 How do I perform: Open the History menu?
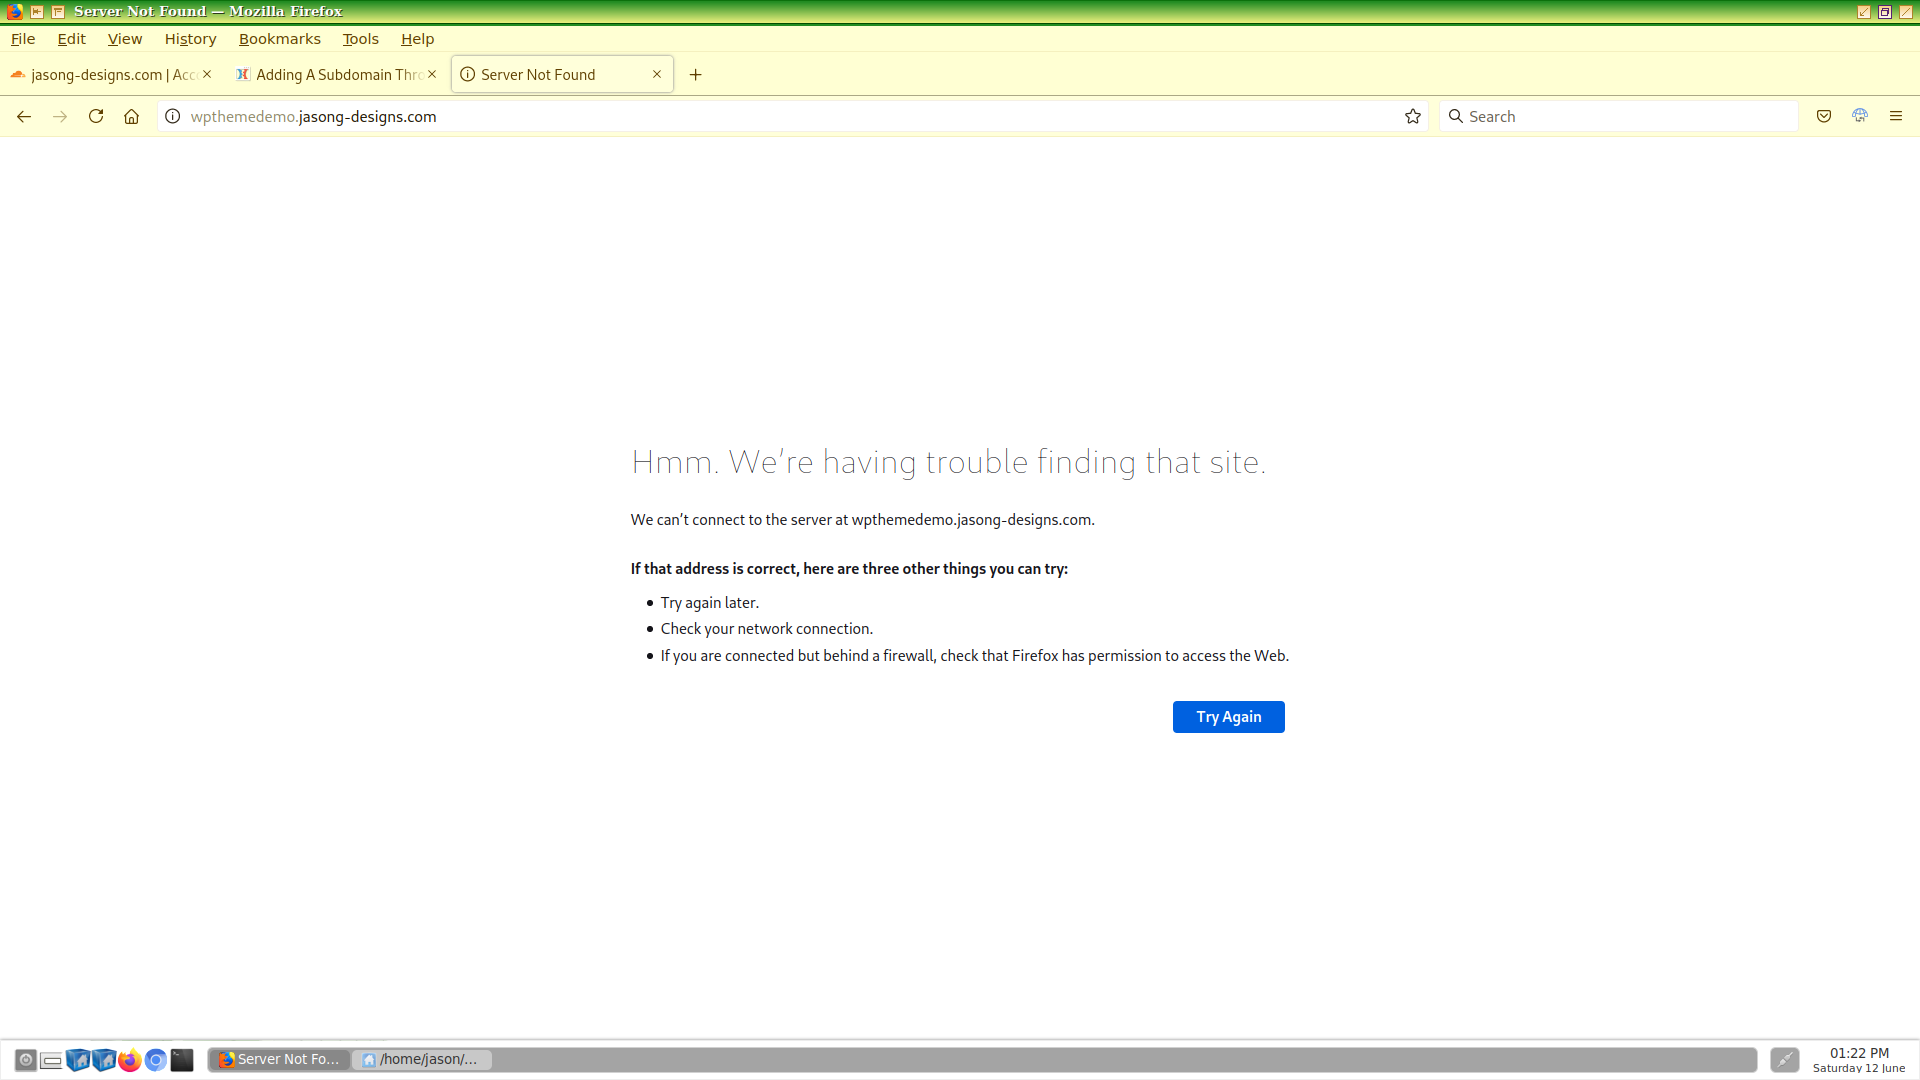[190, 39]
